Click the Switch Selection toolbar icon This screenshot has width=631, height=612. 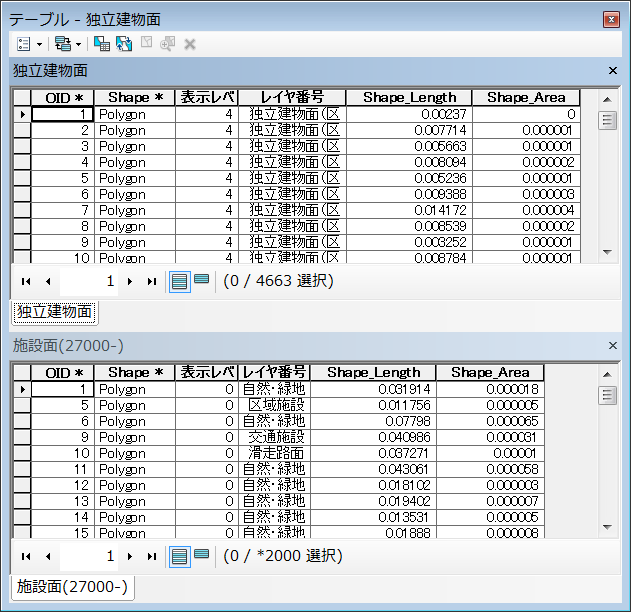(x=124, y=44)
